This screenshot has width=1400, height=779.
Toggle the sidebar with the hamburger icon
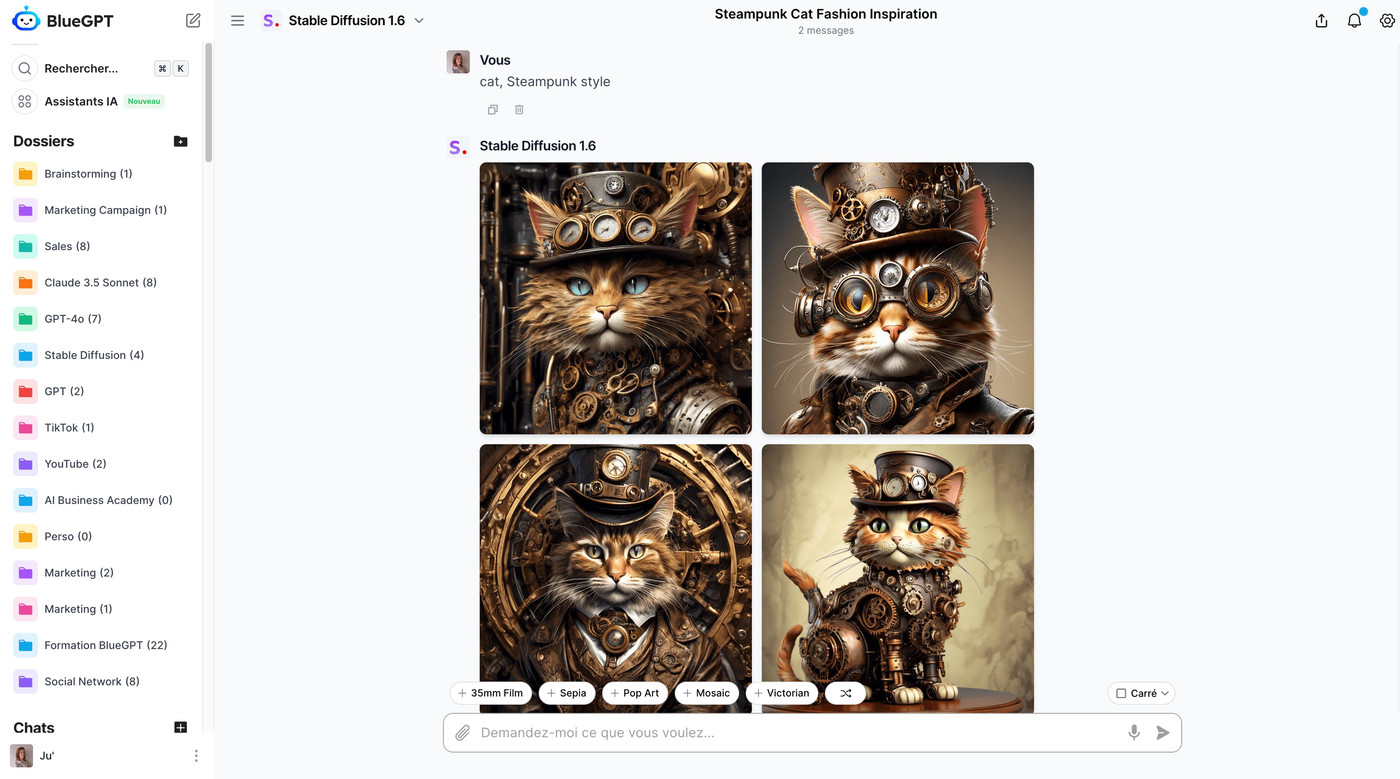pos(237,20)
